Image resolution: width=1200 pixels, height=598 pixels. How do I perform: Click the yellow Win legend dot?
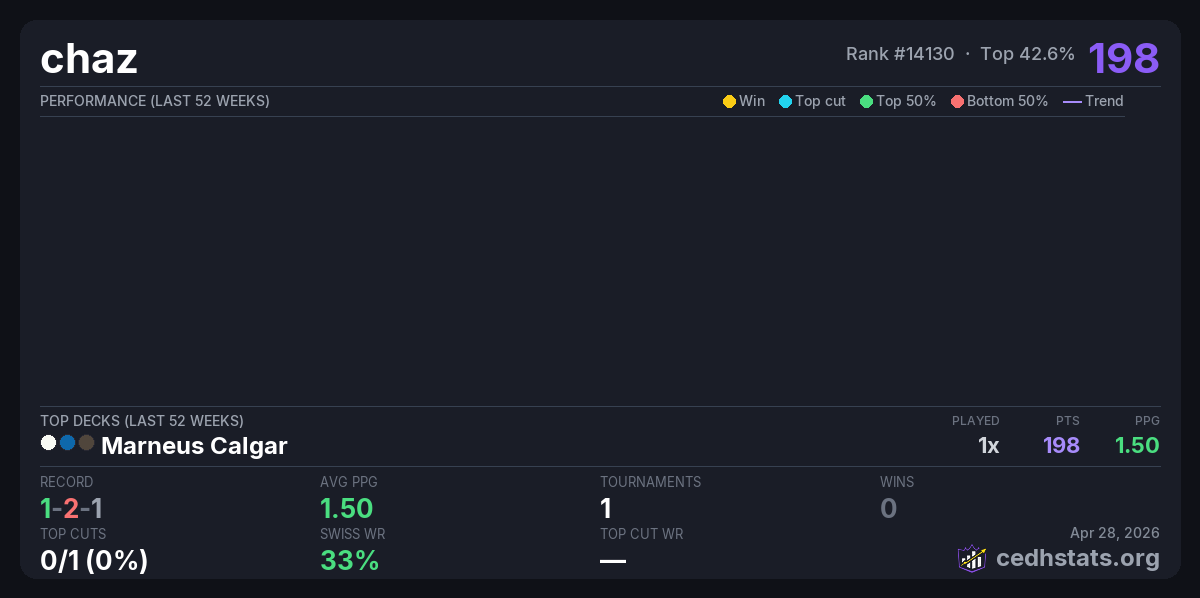pos(729,101)
